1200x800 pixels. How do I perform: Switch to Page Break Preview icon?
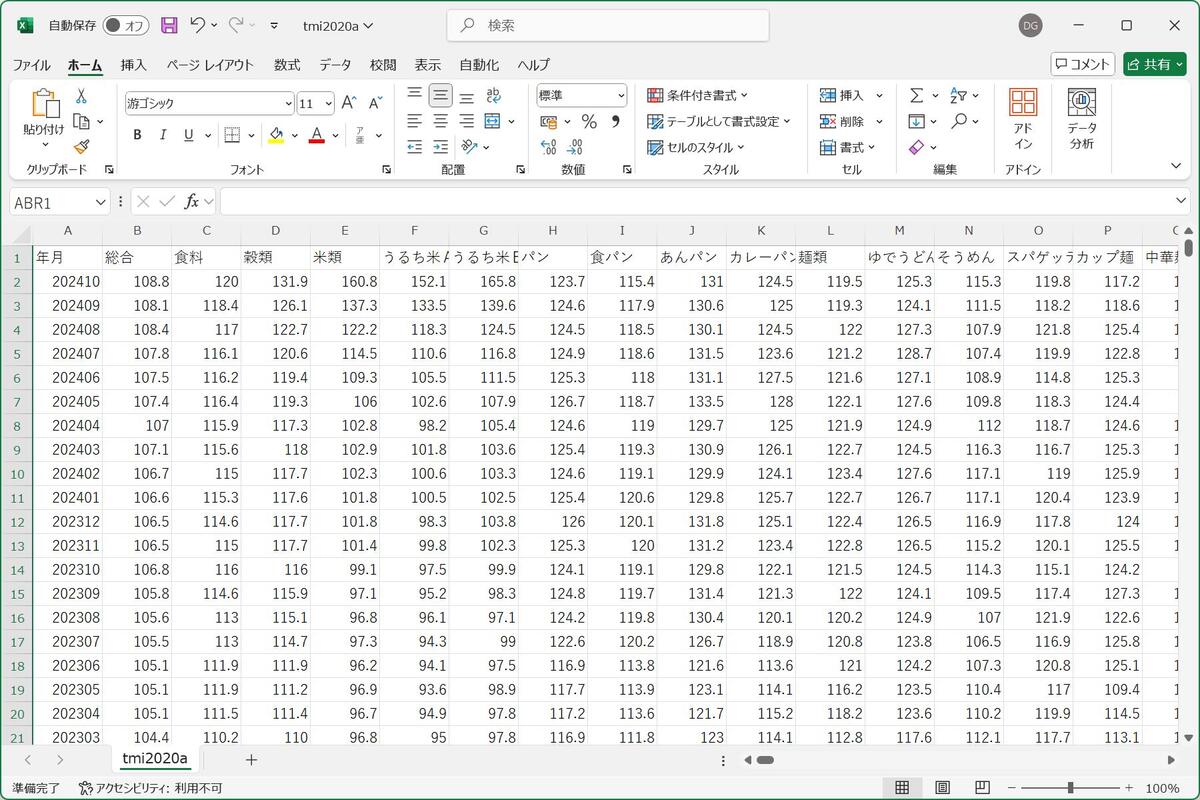click(982, 788)
